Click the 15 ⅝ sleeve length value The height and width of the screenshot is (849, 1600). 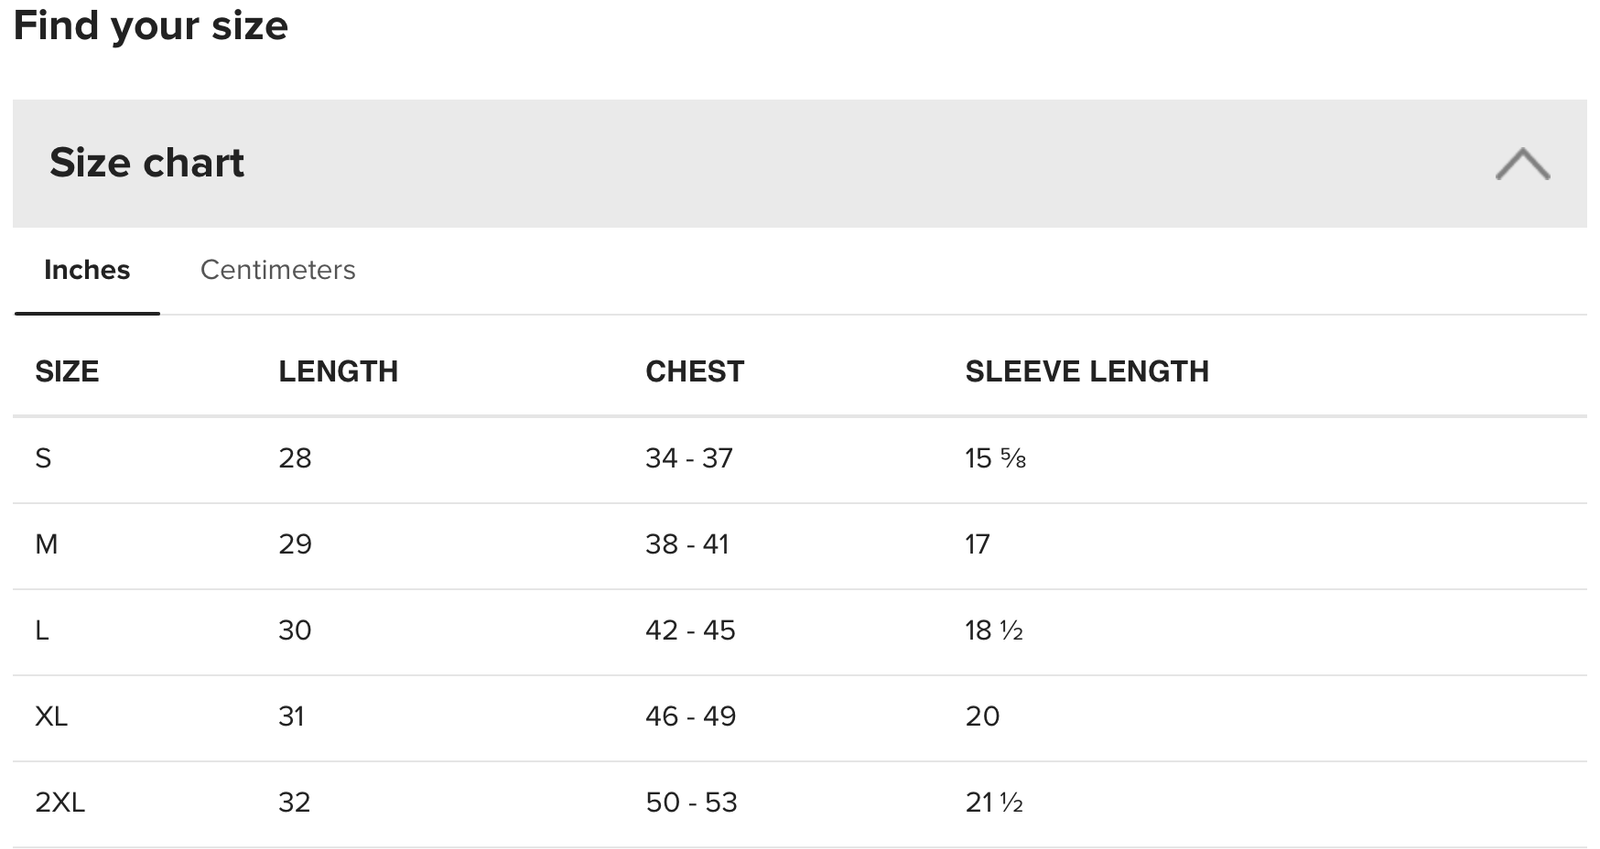(x=995, y=458)
